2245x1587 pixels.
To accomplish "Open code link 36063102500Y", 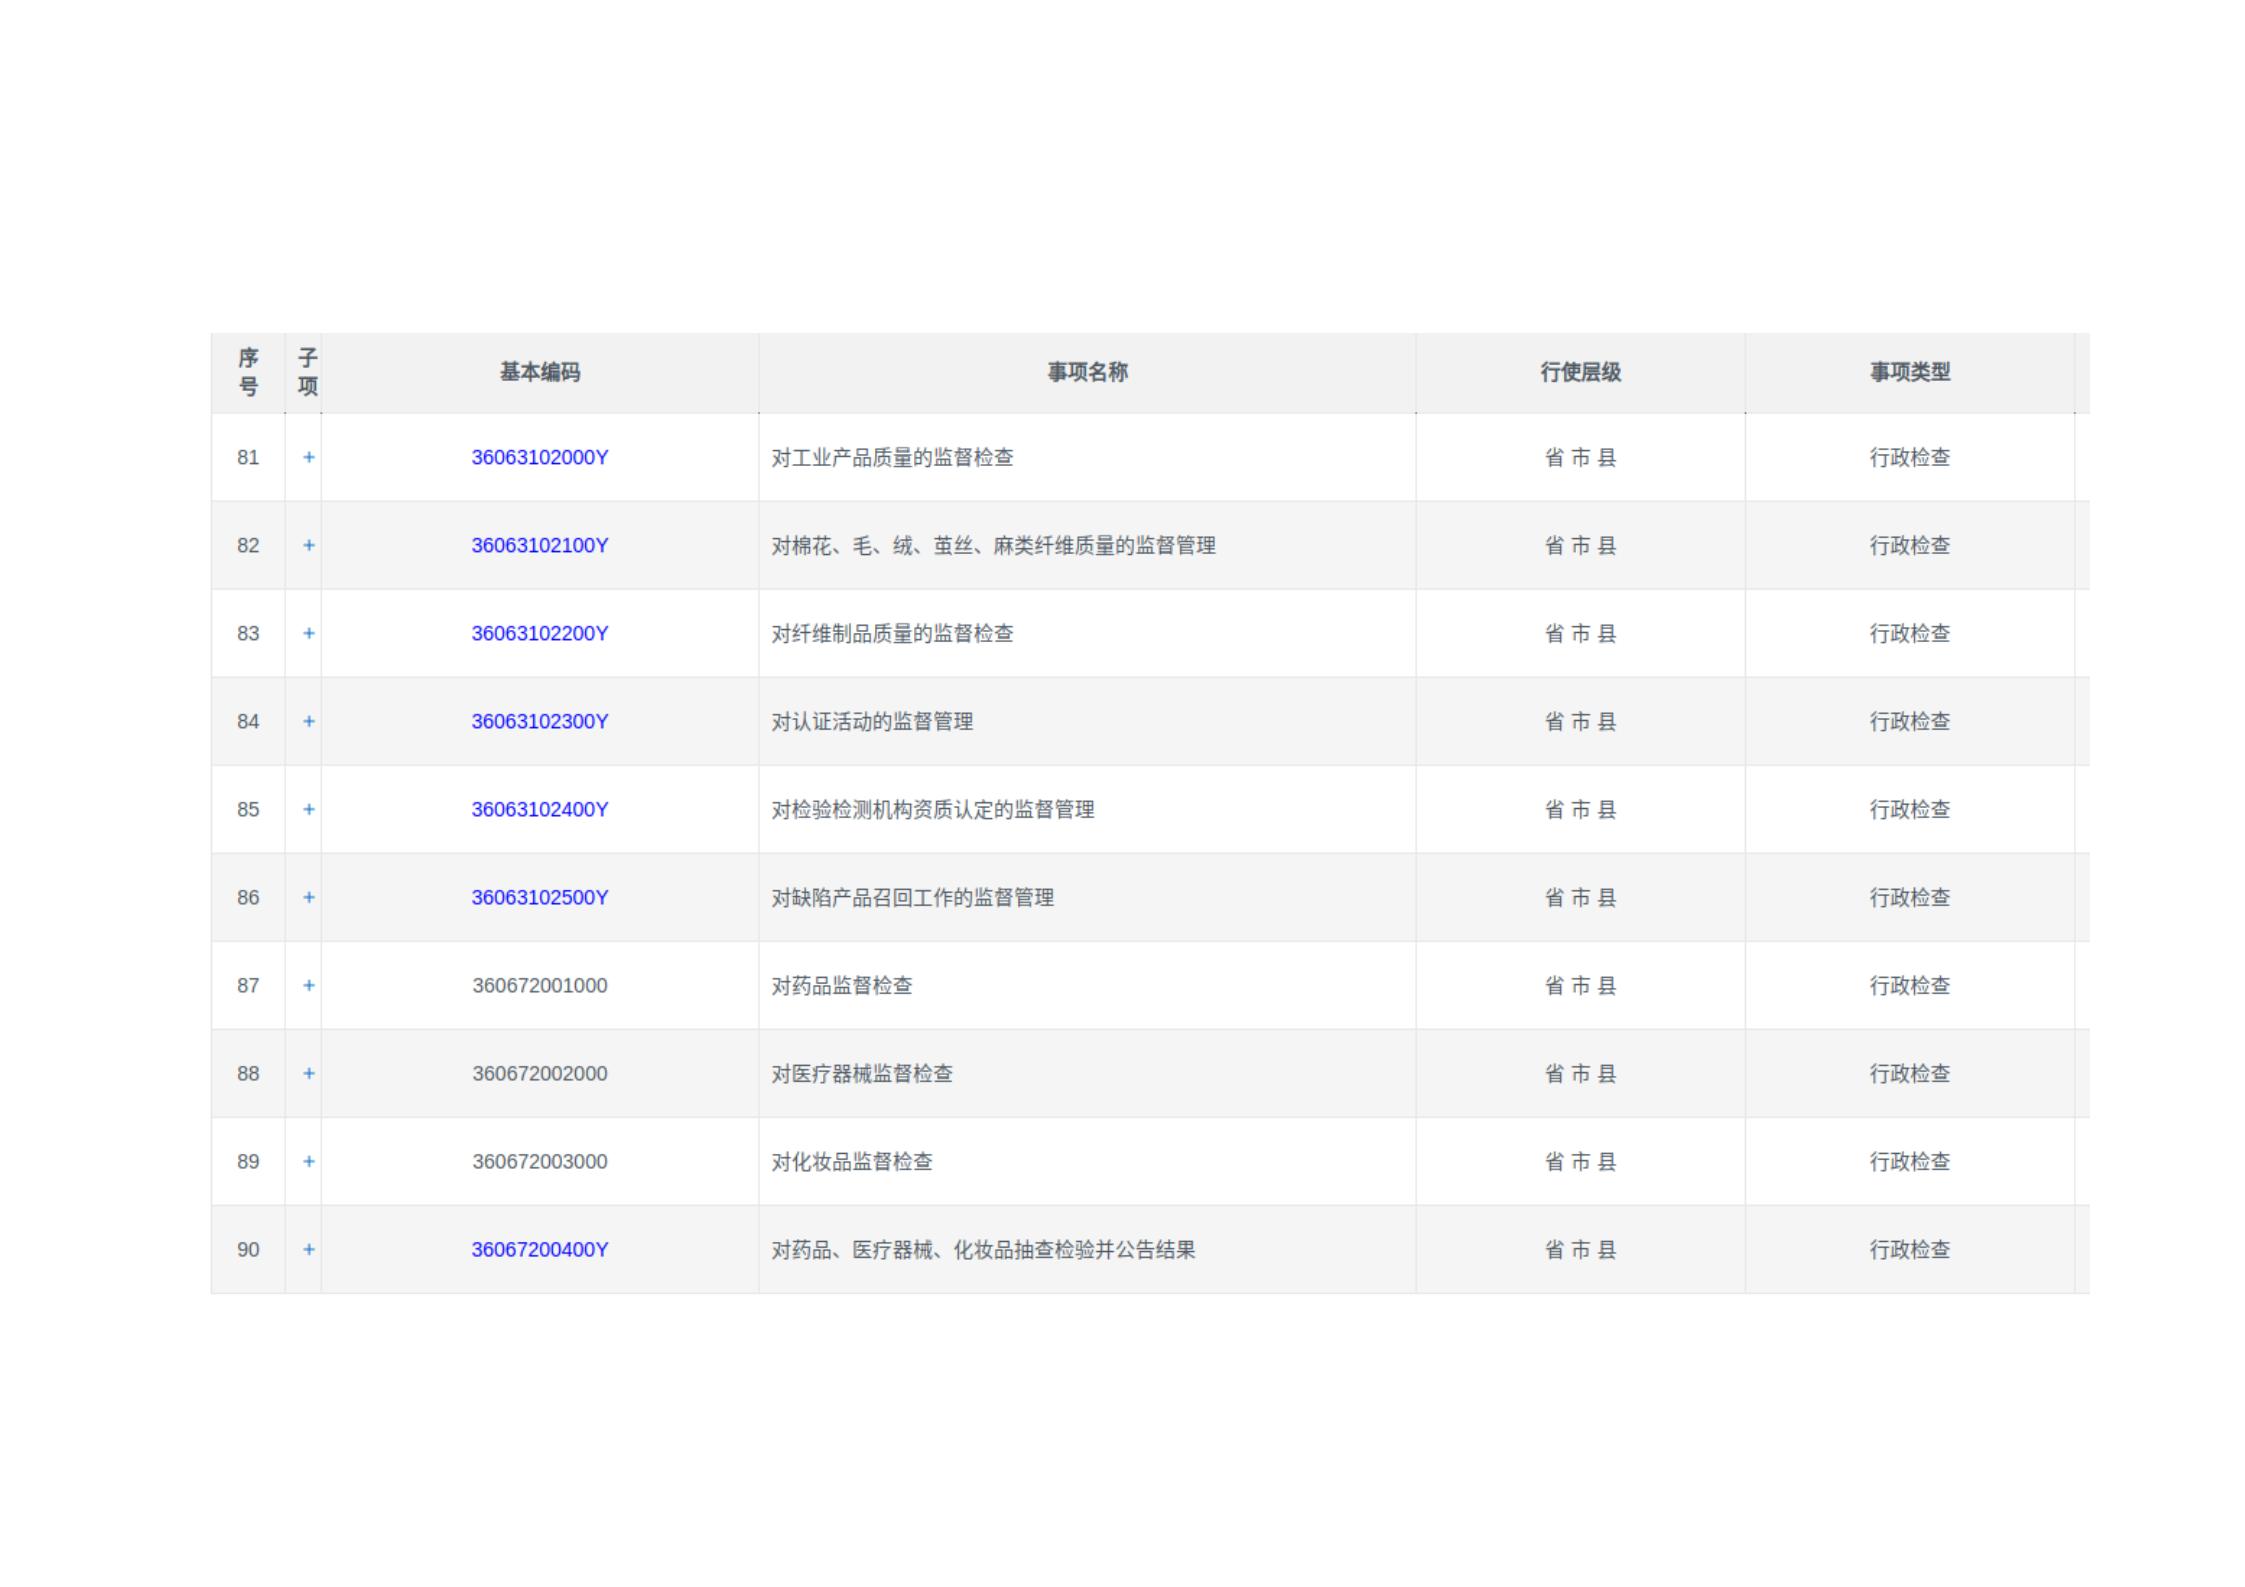I will click(x=539, y=897).
